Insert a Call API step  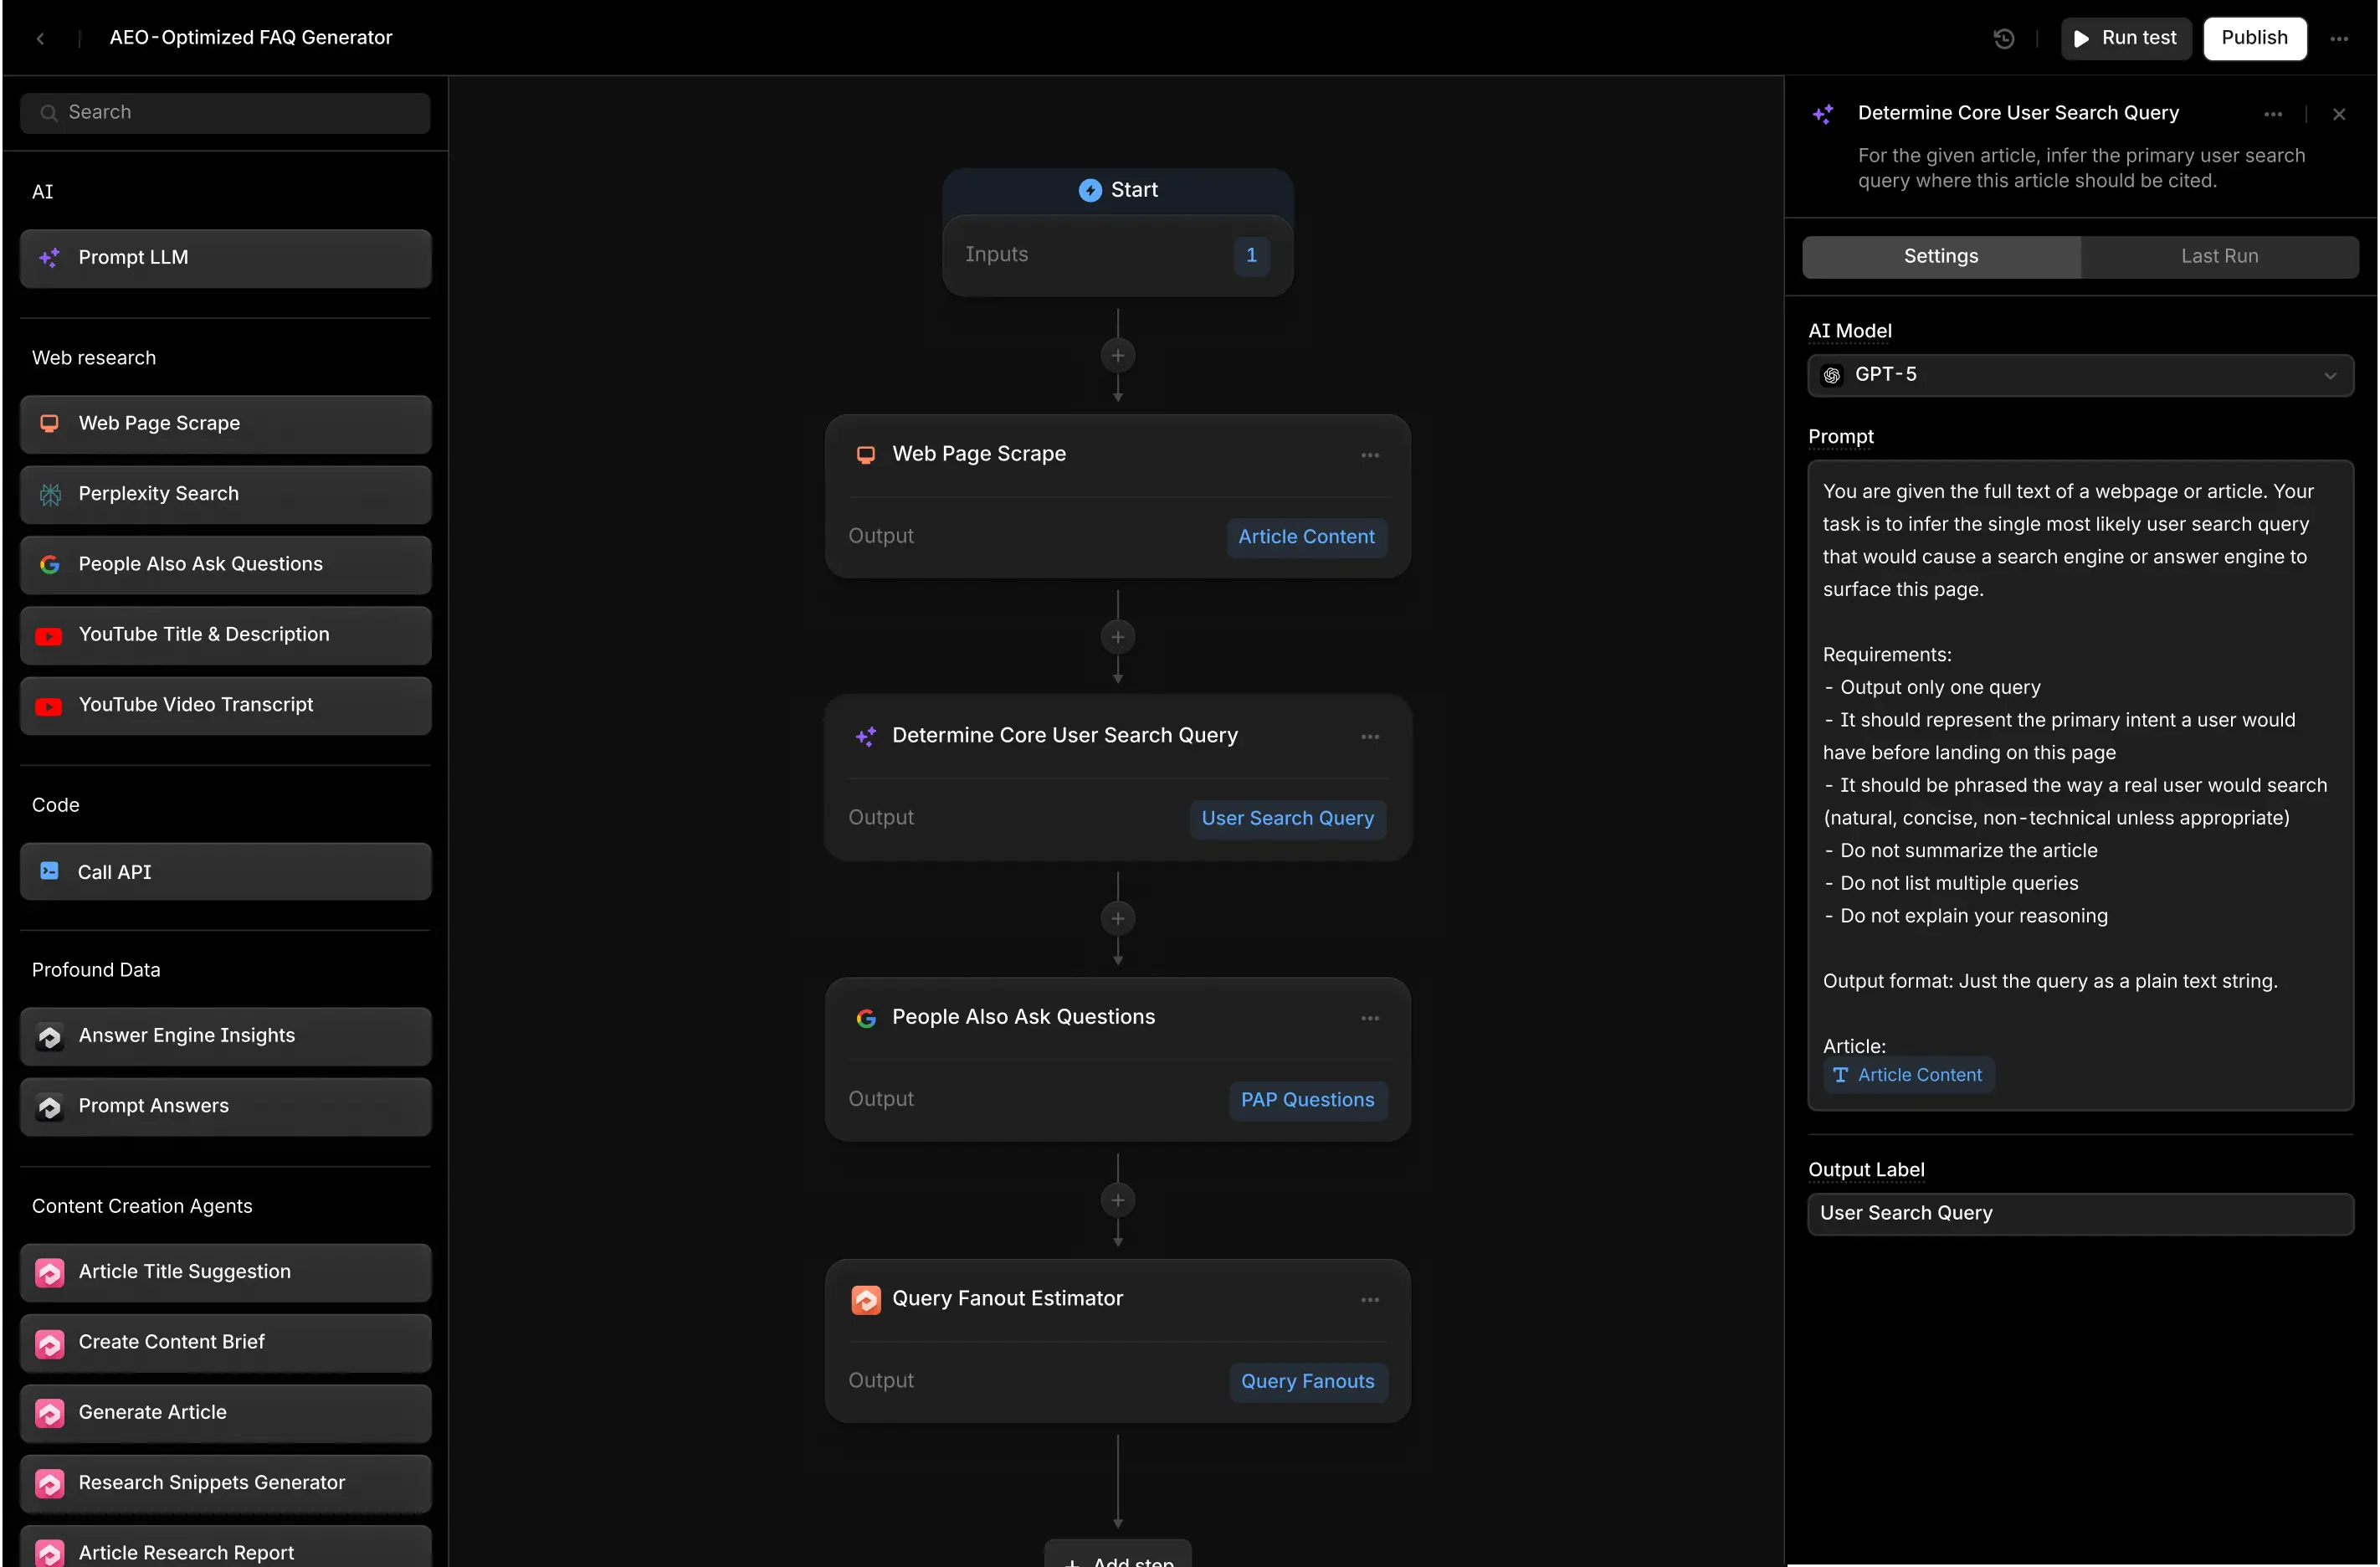pos(225,871)
